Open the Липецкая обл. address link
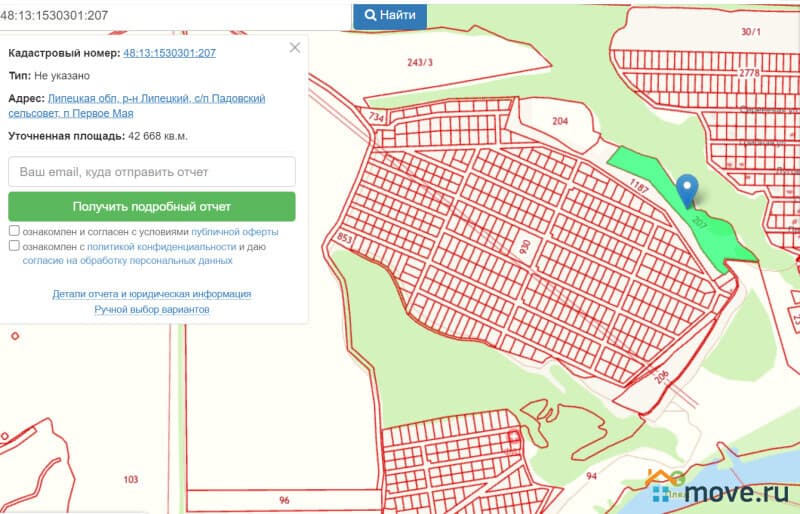The width and height of the screenshot is (800, 514). 137,106
